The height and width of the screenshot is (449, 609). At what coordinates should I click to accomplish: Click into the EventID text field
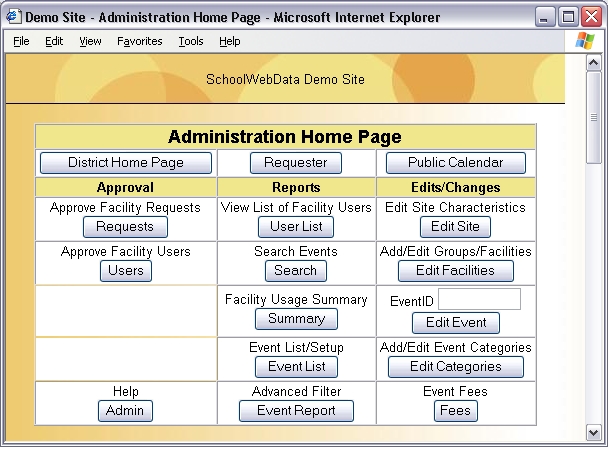479,299
